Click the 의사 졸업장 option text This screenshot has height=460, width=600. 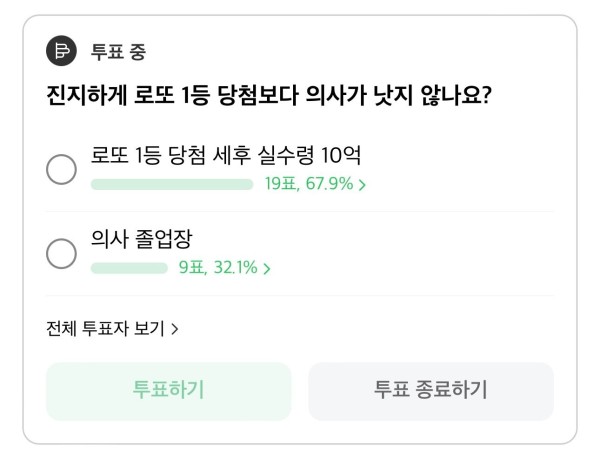pyautogui.click(x=141, y=239)
